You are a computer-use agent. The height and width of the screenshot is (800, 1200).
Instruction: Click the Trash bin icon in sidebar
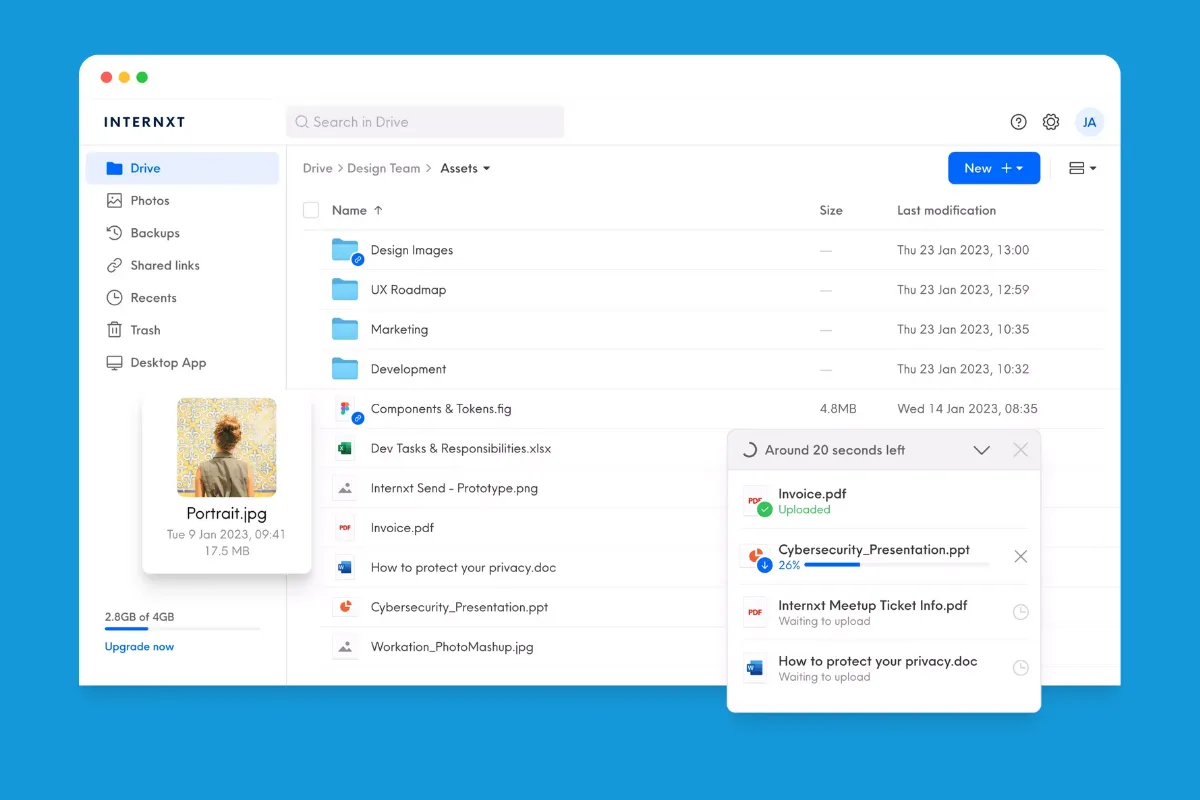[x=114, y=330]
